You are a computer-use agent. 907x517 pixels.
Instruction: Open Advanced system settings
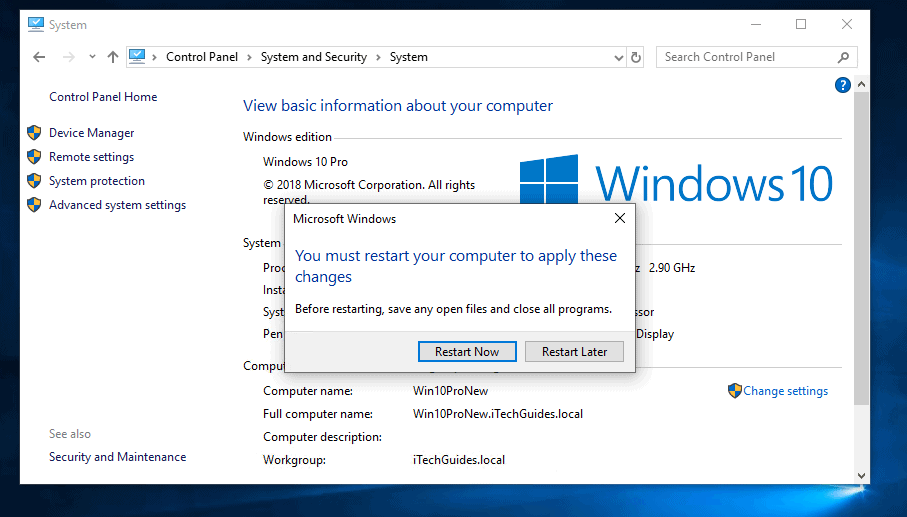tap(117, 205)
